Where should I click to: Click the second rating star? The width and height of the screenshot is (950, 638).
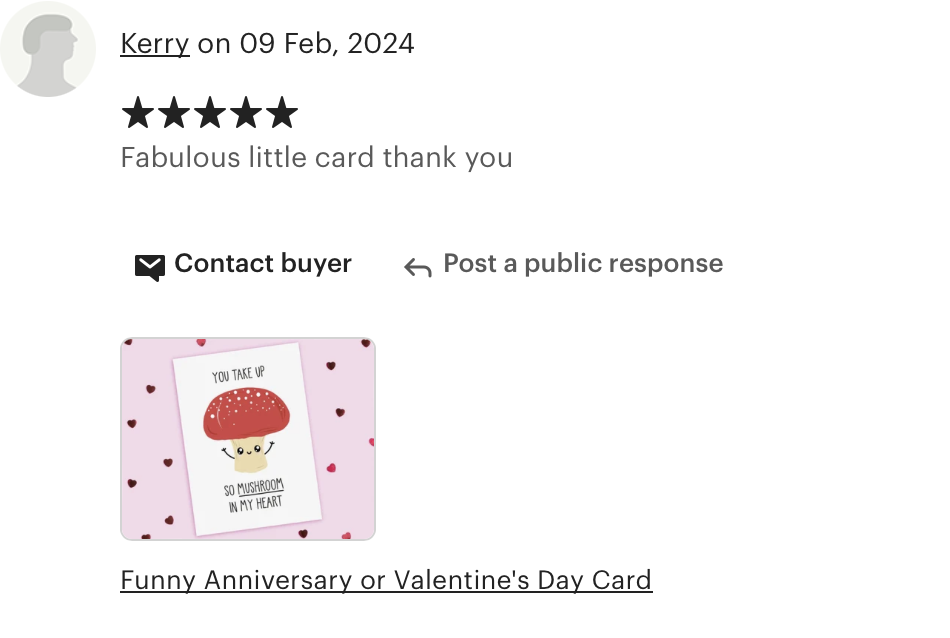tap(174, 113)
